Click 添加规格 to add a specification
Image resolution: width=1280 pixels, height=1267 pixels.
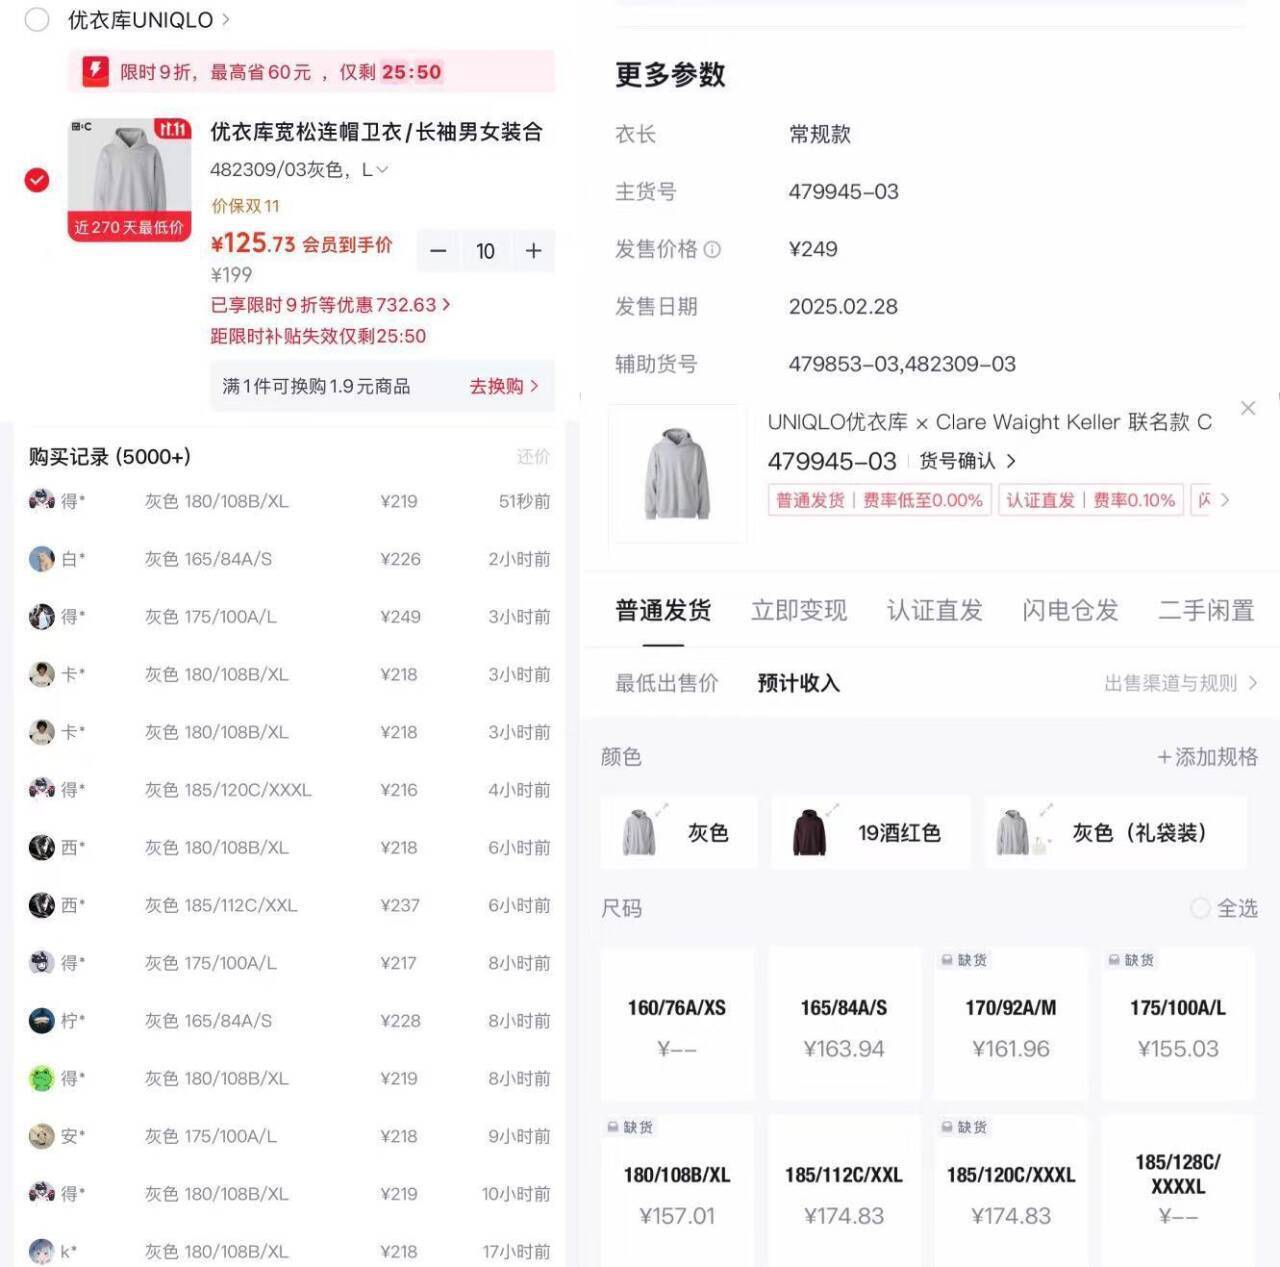pos(1207,757)
